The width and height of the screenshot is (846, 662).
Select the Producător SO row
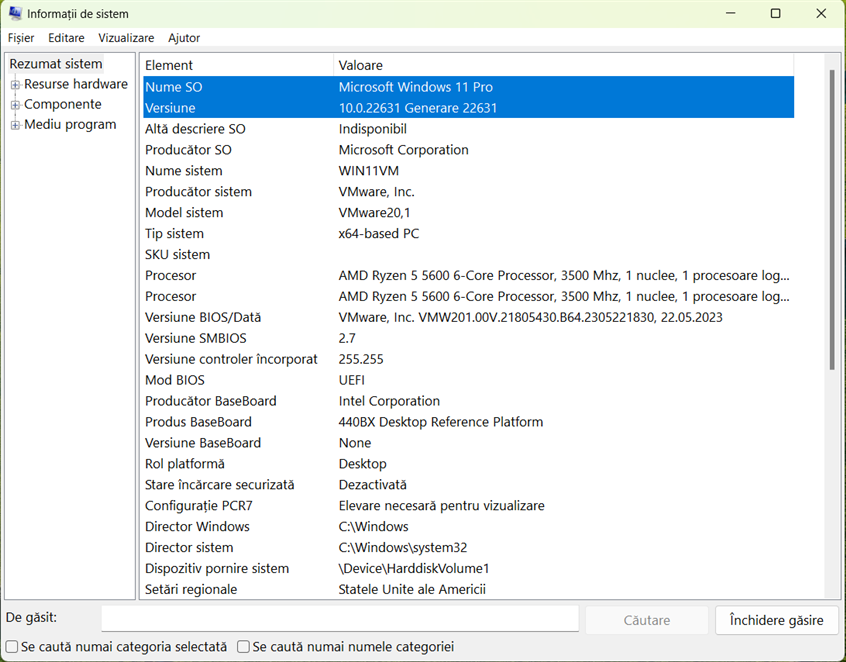(468, 150)
